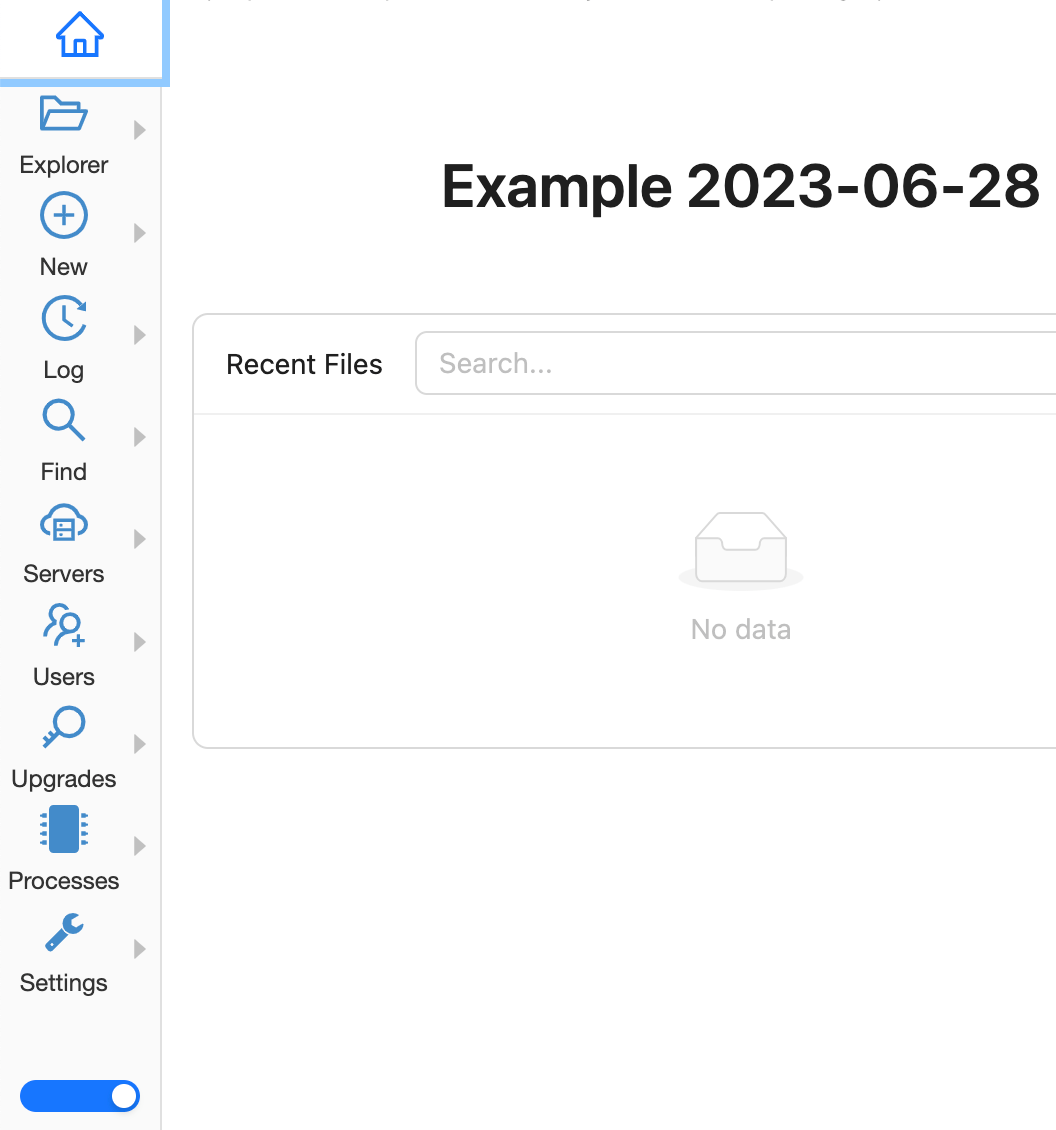Expand the Upgrades submenu arrow

(x=140, y=744)
